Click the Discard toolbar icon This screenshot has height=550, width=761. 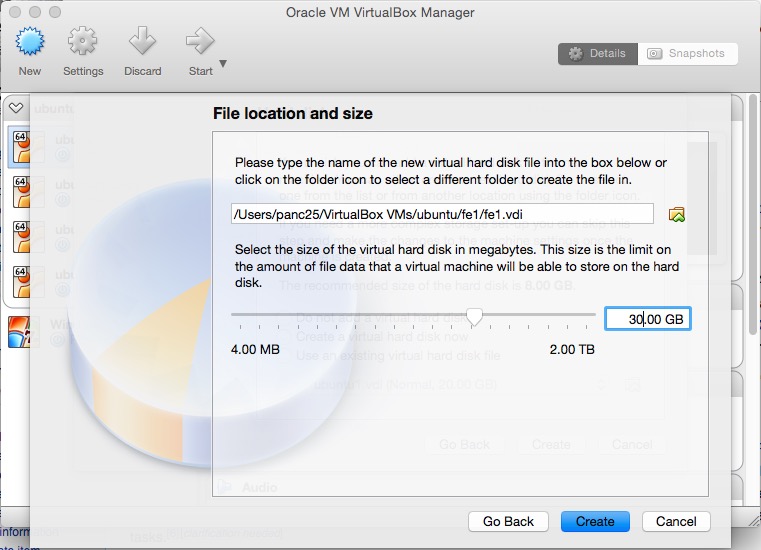point(142,43)
